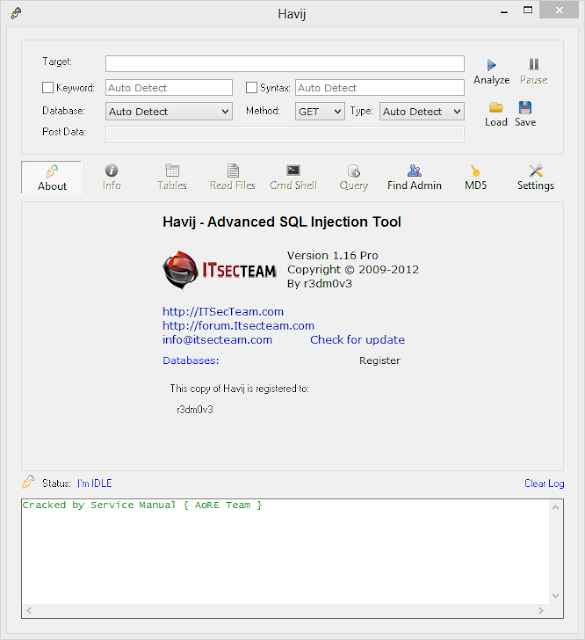Screen dimensions: 585x640
Task: Enable the Syntax checkbox
Action: coord(251,87)
